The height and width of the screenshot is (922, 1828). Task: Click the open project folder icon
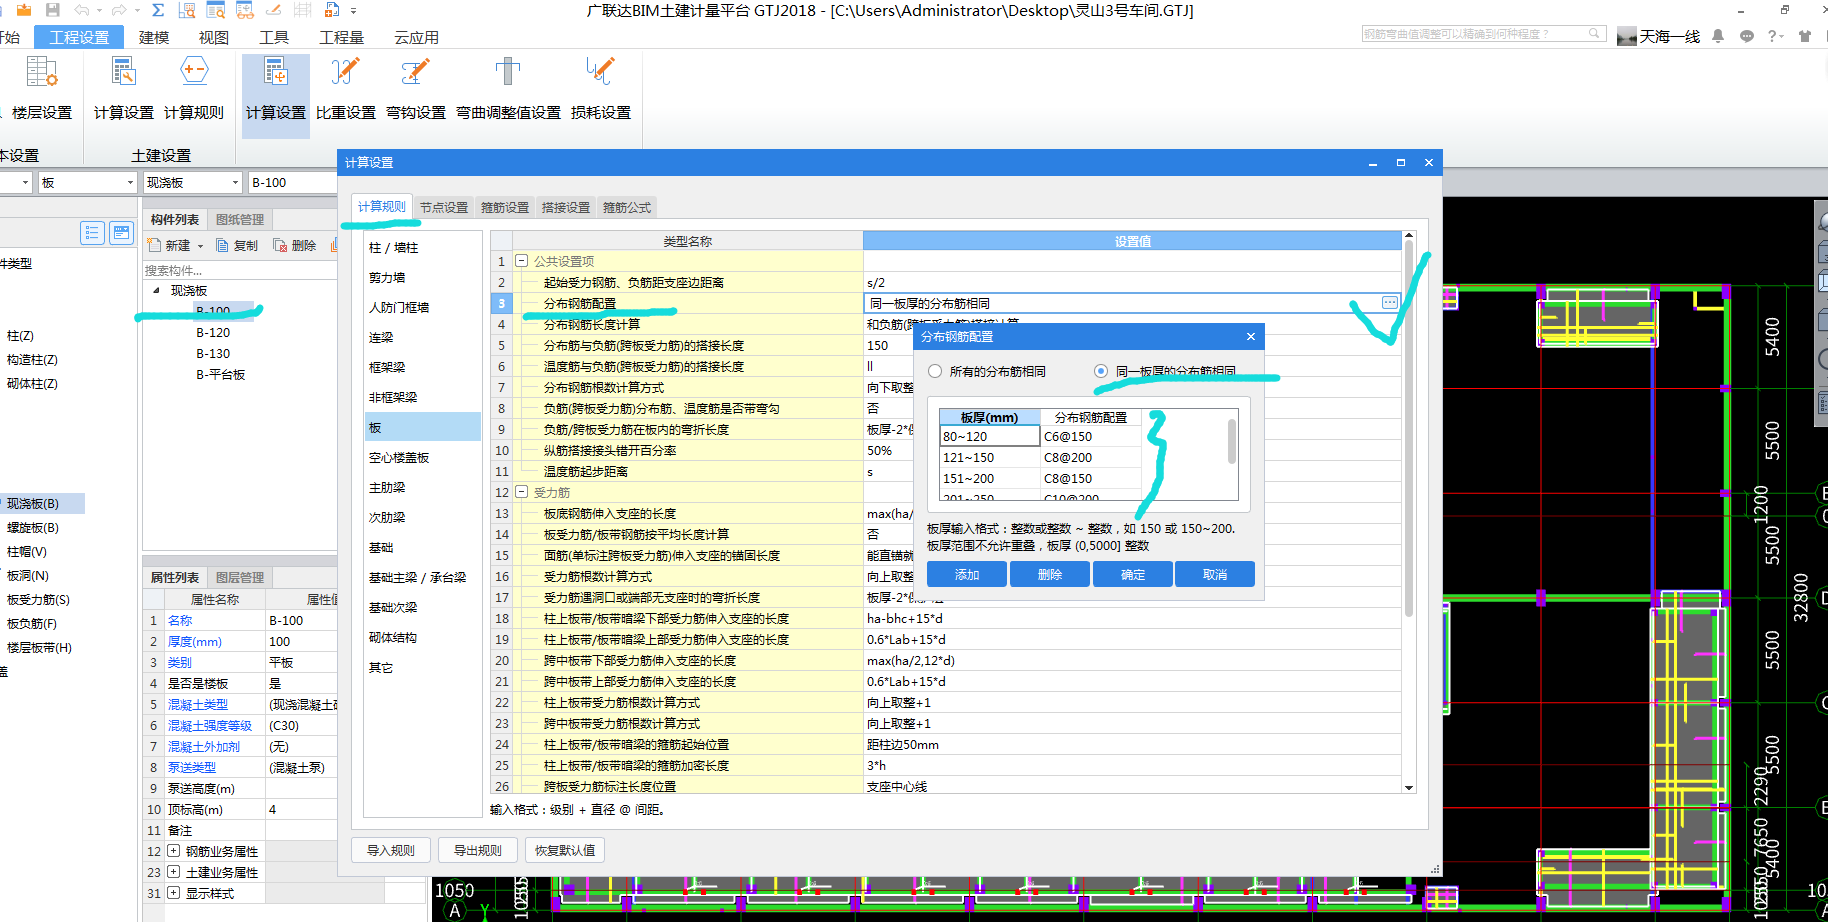[x=24, y=10]
